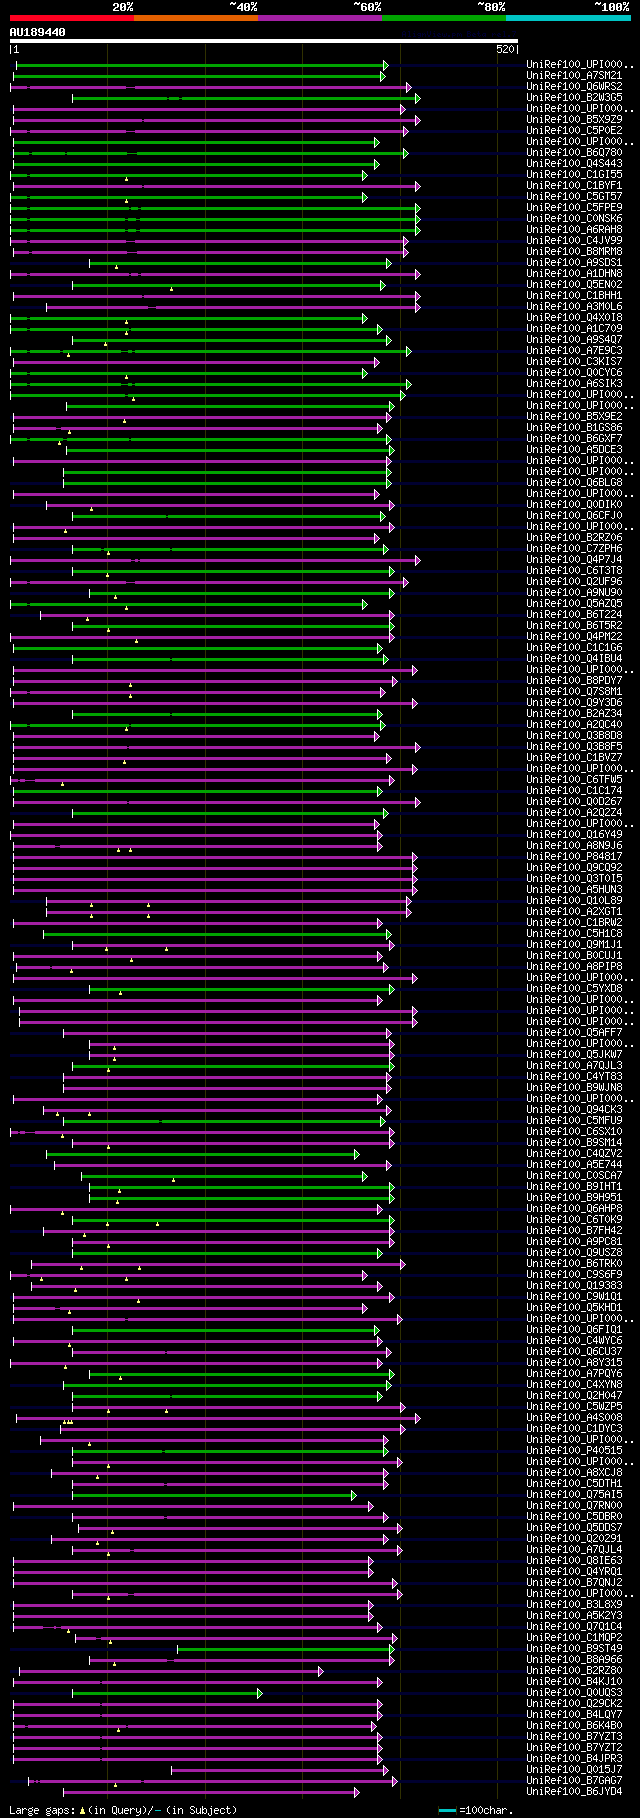This screenshot has height=1818, width=640.
Task: Select the UniRef100_Q75AI5 label
Action: 574,1495
